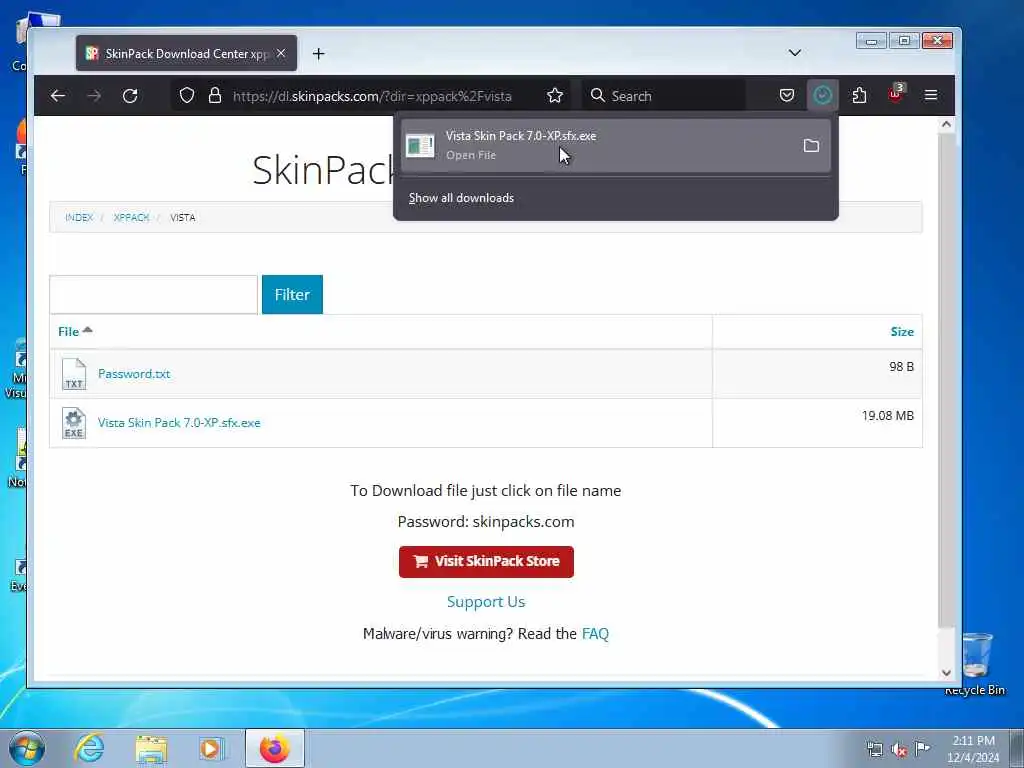The width and height of the screenshot is (1024, 768).
Task: Click the TXT file icon for Password.txt
Action: pyautogui.click(x=74, y=374)
